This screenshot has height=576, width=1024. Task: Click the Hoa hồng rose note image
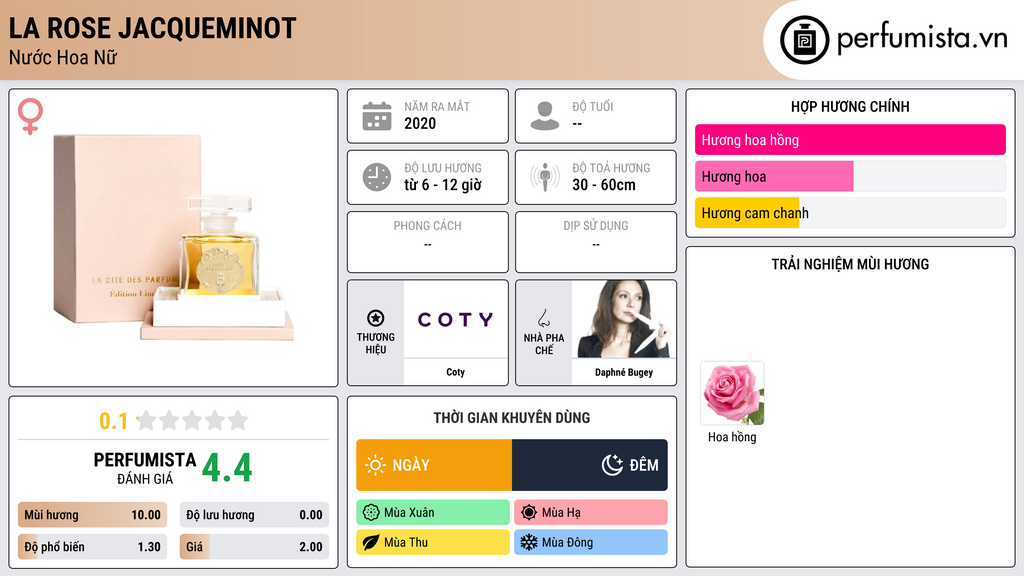pyautogui.click(x=732, y=393)
